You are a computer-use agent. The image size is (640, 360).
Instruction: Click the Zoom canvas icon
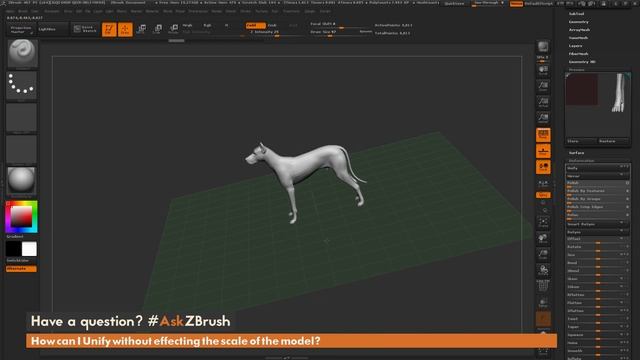[x=543, y=86]
